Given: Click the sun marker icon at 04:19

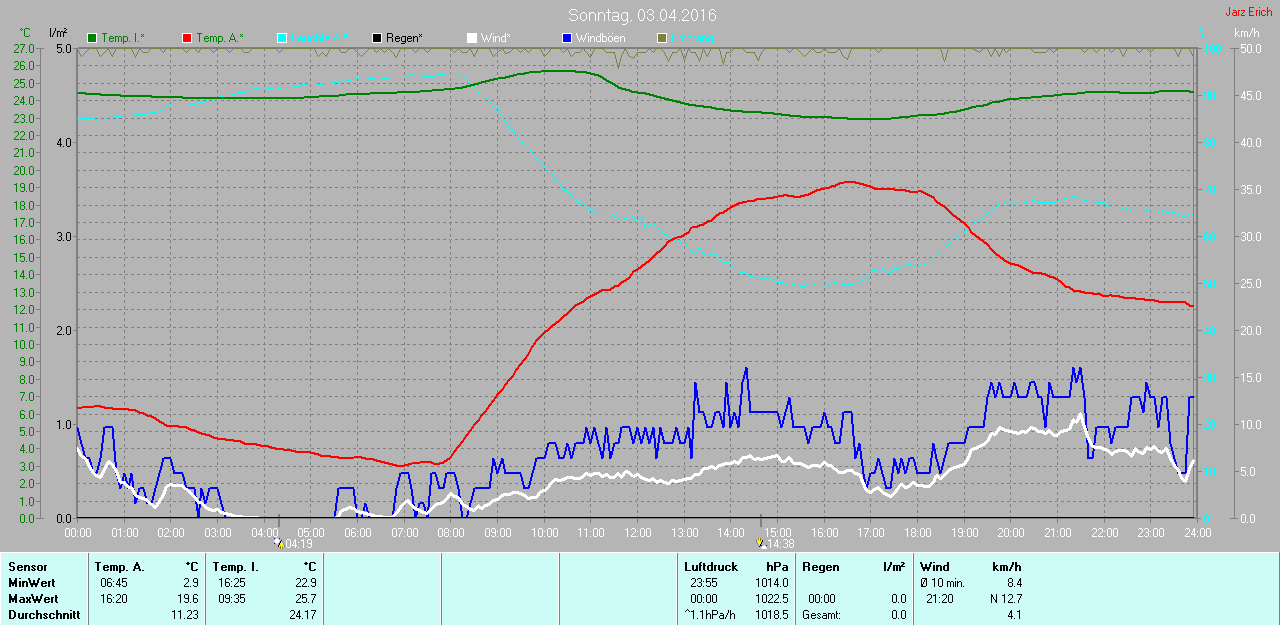Looking at the screenshot, I should [279, 544].
